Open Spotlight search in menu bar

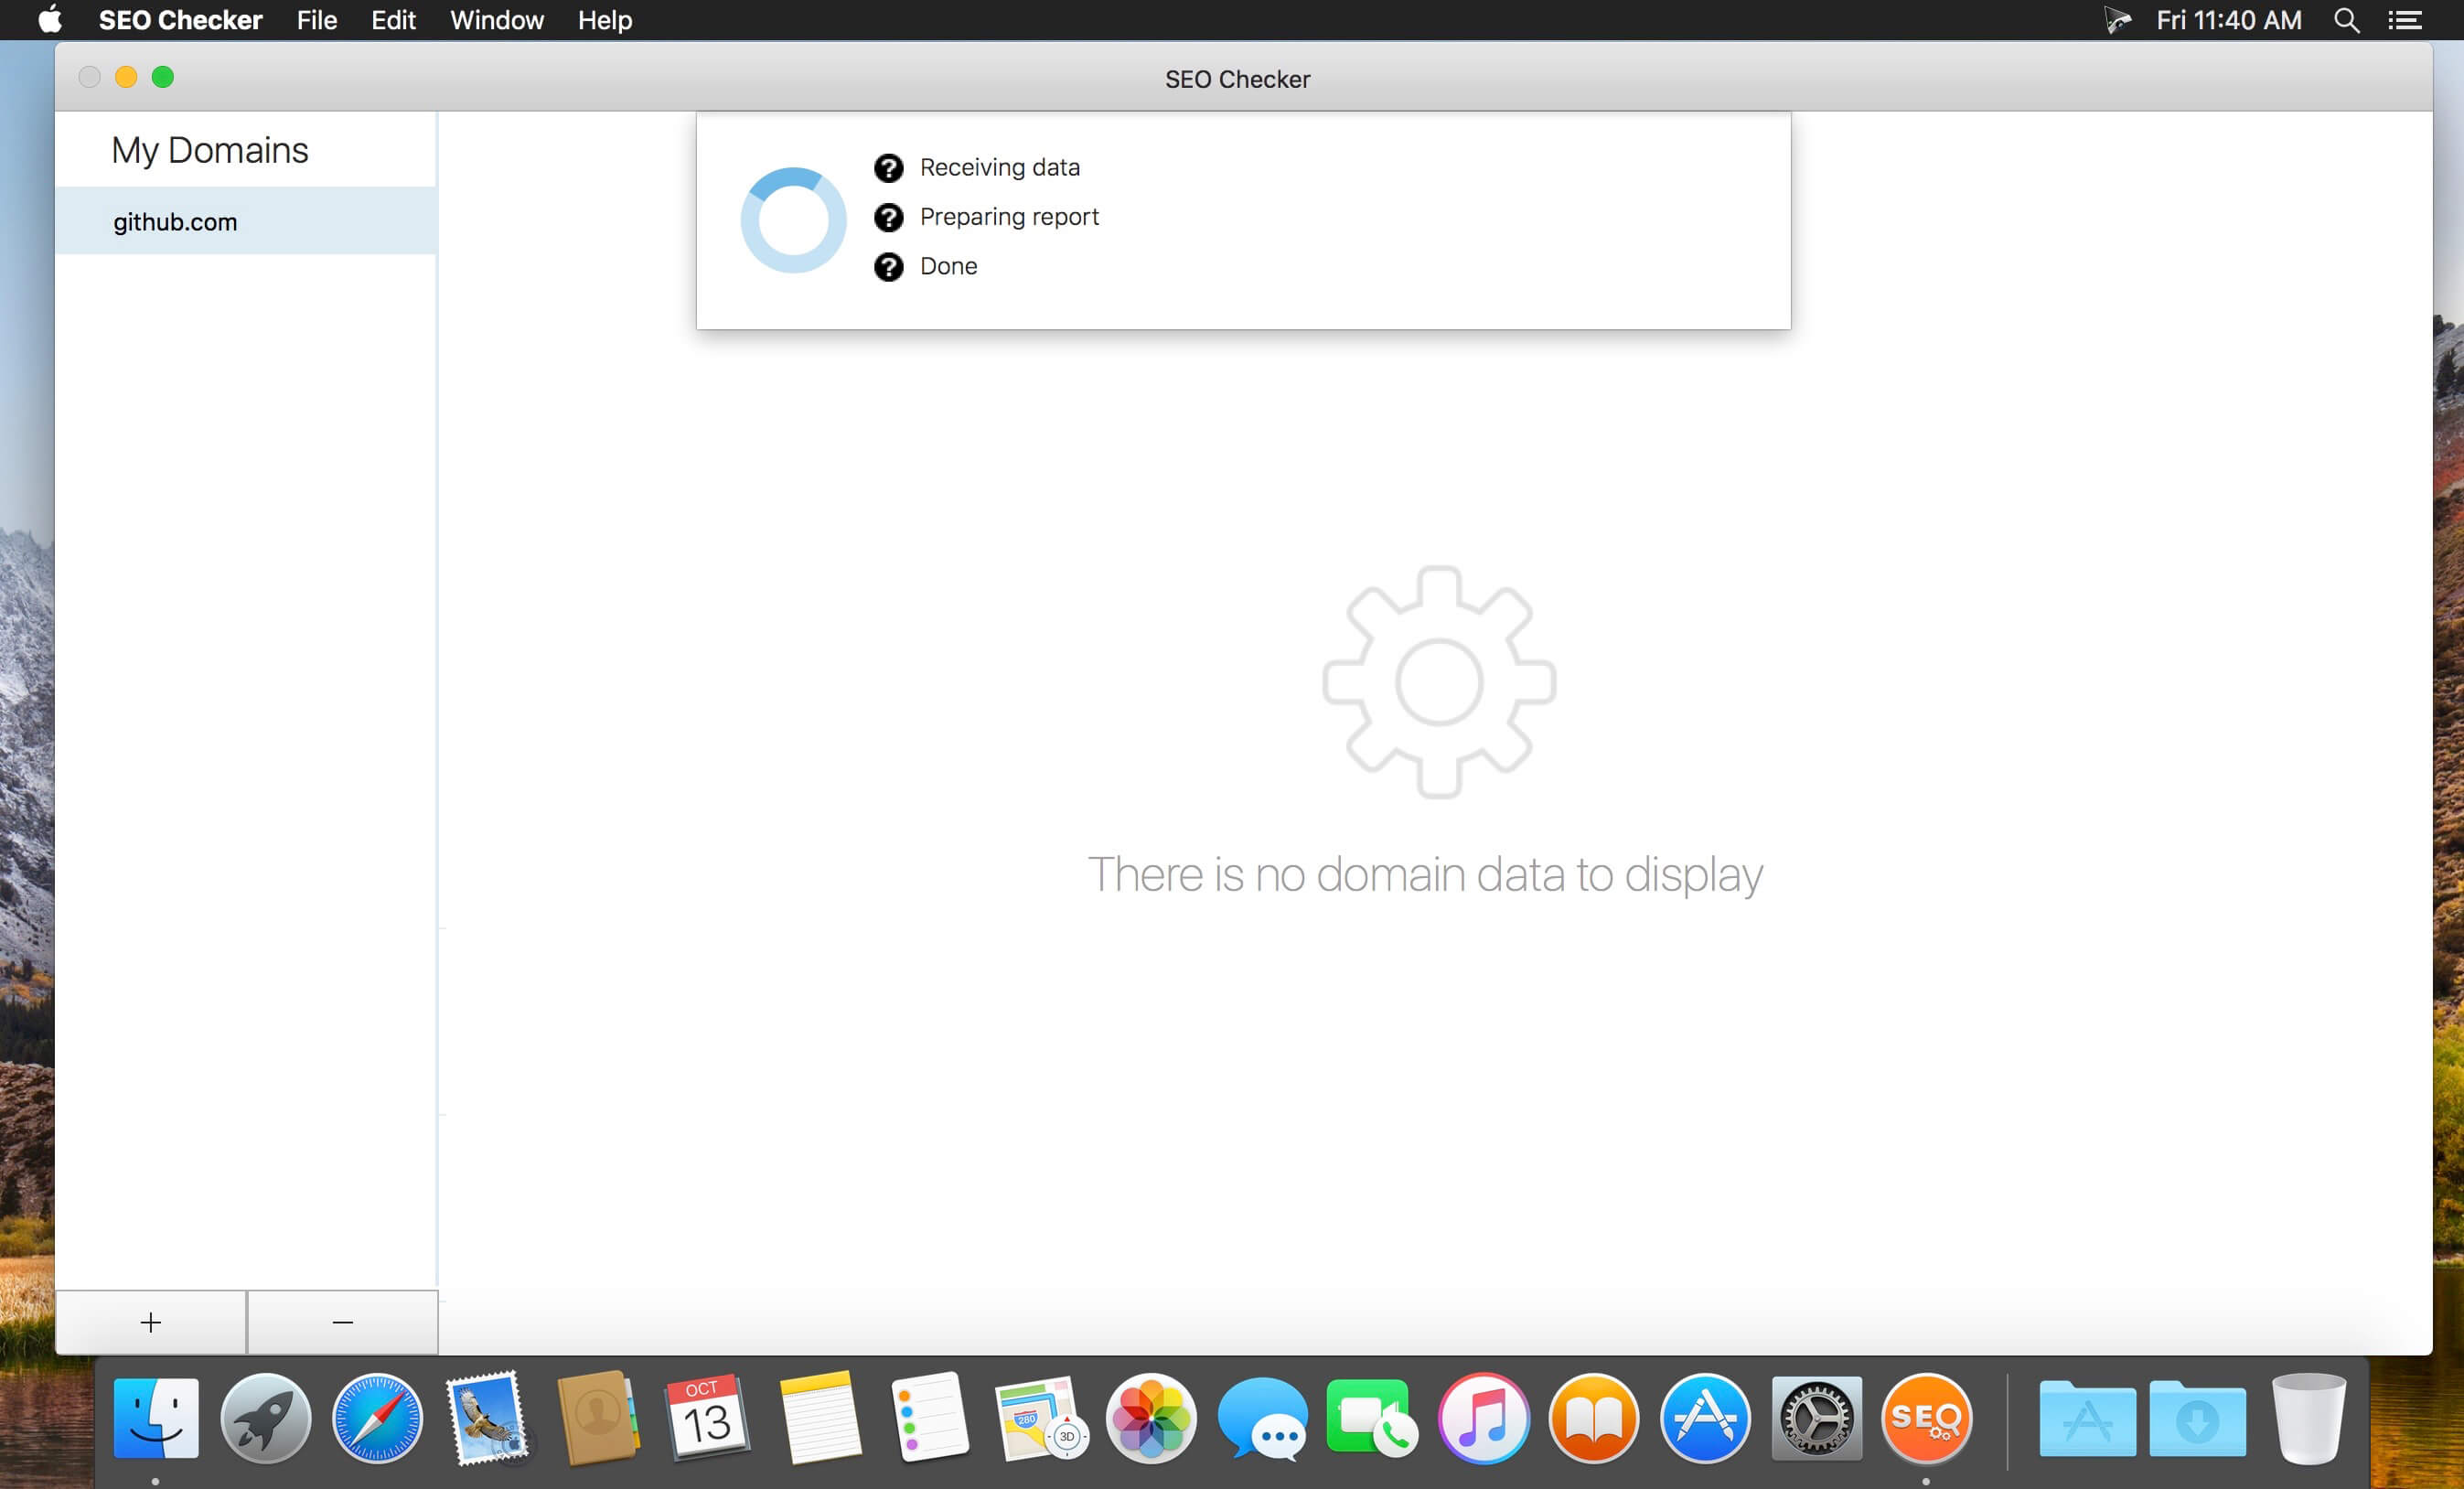(x=2346, y=20)
